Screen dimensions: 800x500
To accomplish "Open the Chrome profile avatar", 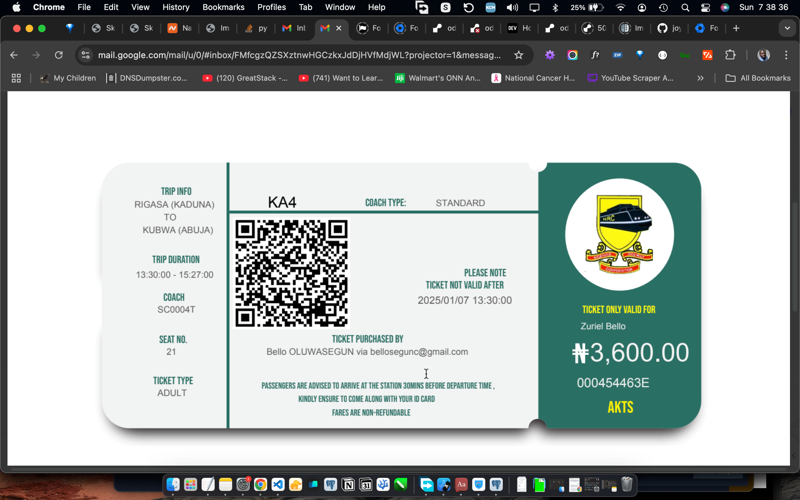I will coord(763,55).
